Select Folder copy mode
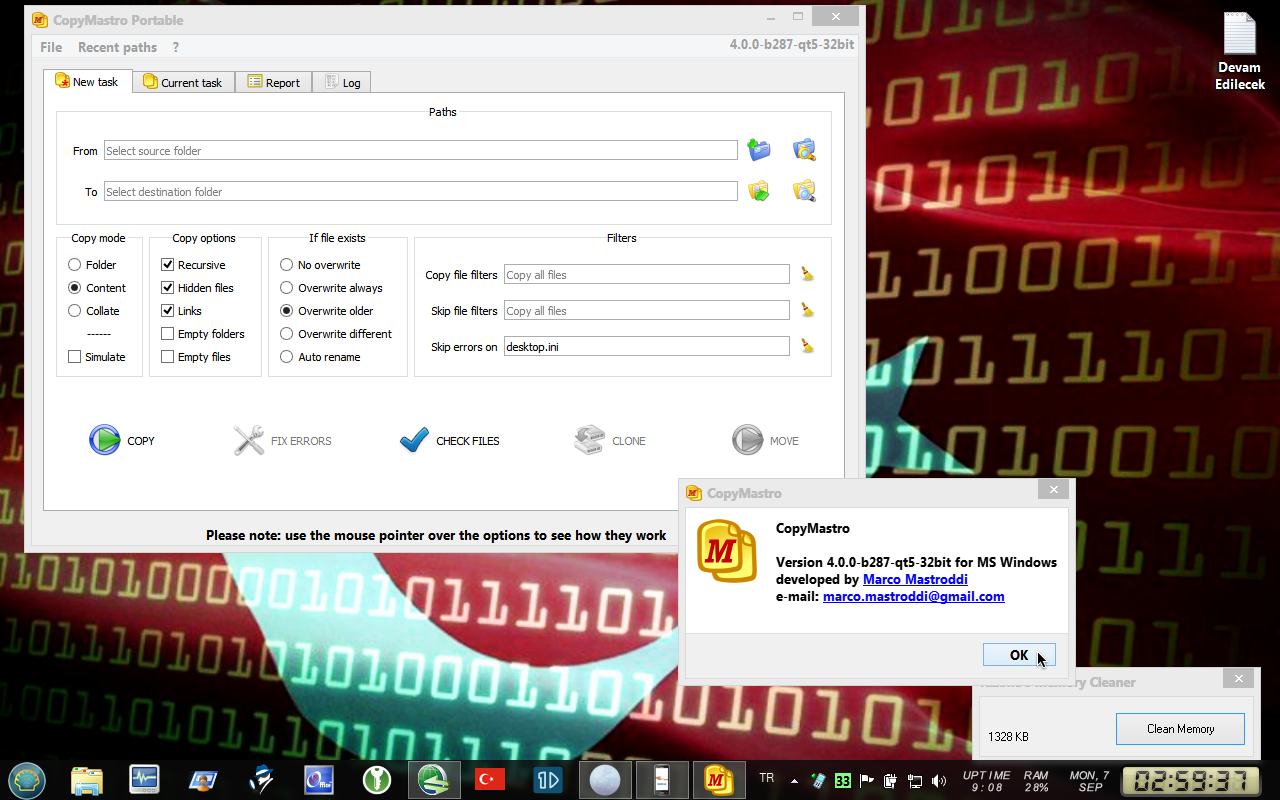Image resolution: width=1280 pixels, height=800 pixels. coord(92,265)
